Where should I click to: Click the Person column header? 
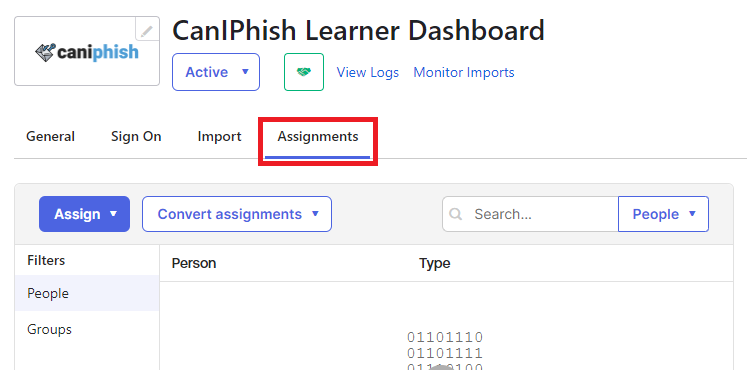click(x=194, y=263)
